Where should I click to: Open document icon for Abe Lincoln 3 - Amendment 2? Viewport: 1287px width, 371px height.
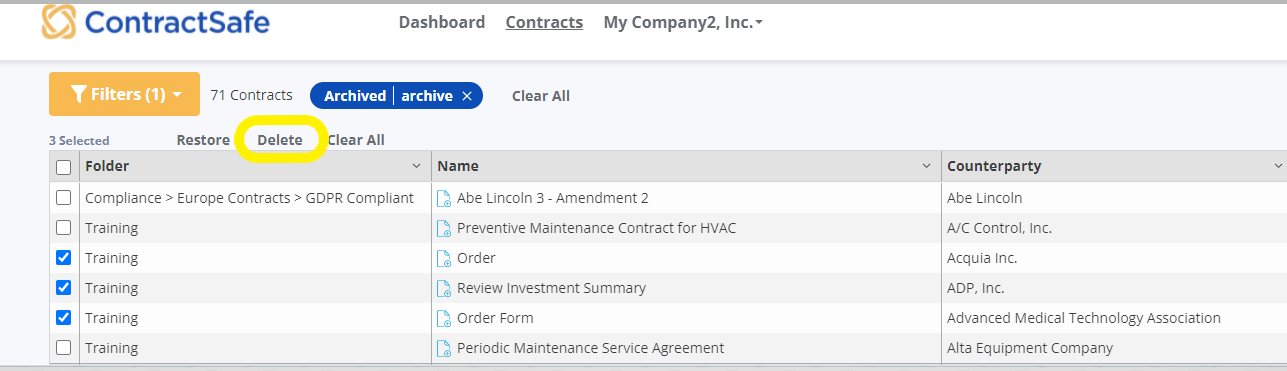pyautogui.click(x=444, y=198)
